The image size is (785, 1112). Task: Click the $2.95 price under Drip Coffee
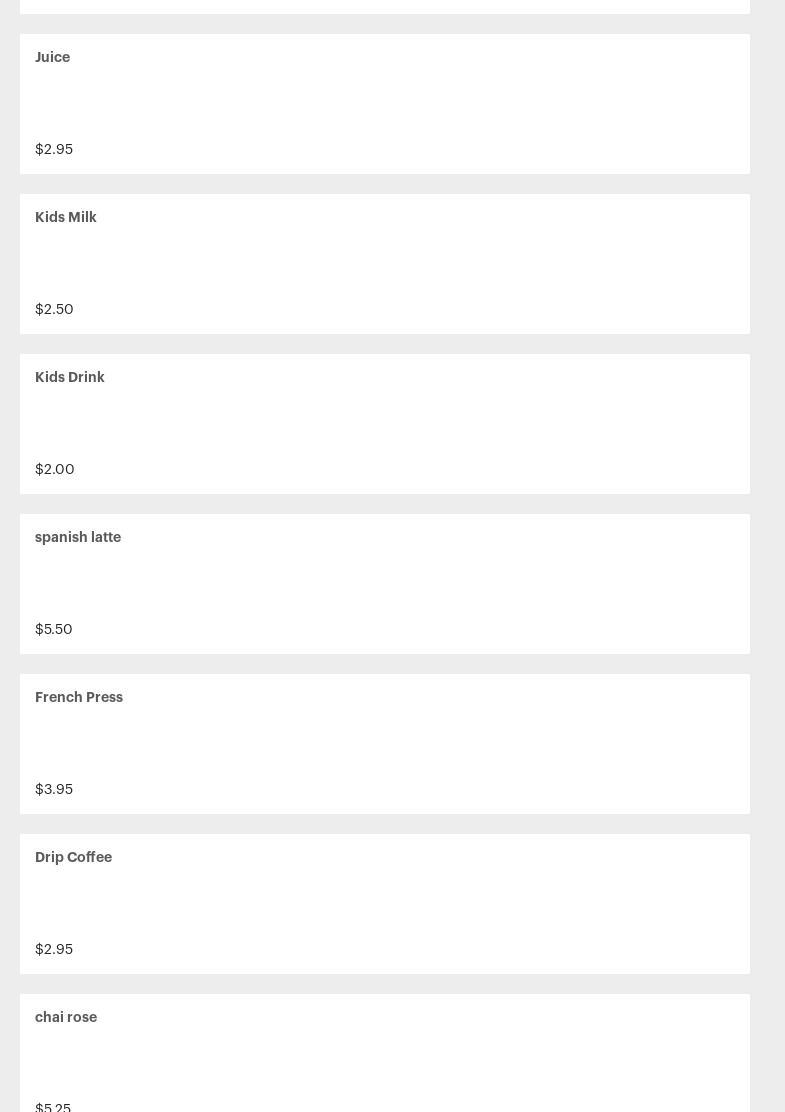tap(54, 949)
